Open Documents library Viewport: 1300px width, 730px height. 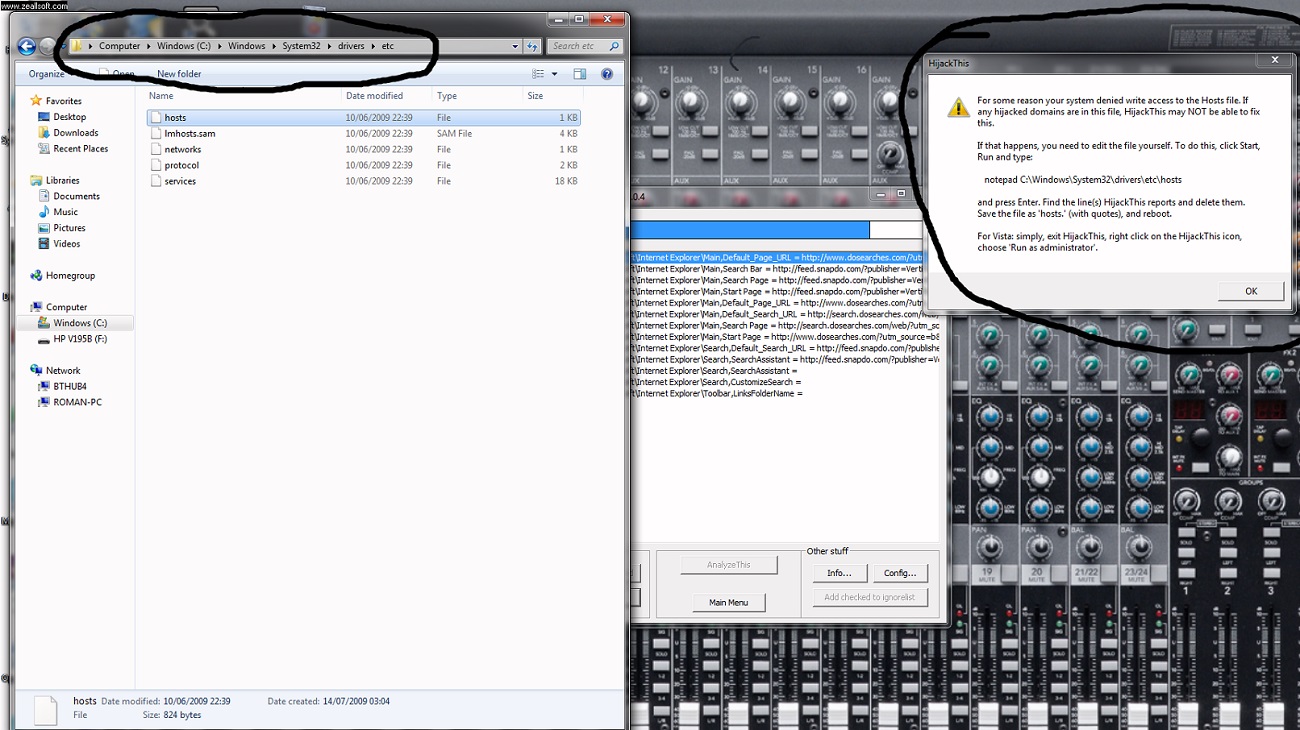pyautogui.click(x=76, y=196)
